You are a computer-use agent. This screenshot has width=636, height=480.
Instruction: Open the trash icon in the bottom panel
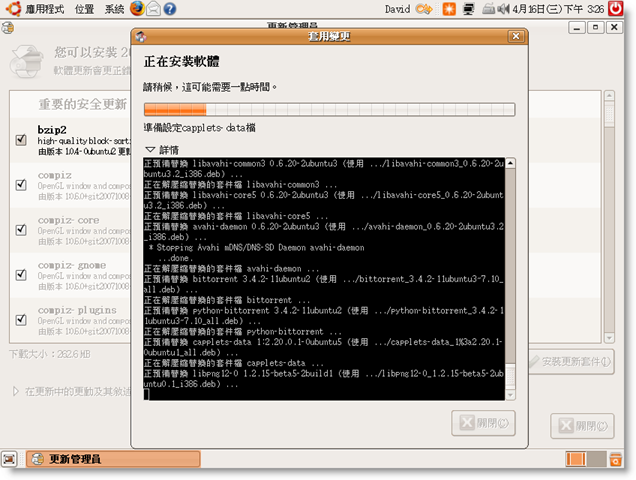[x=615, y=459]
